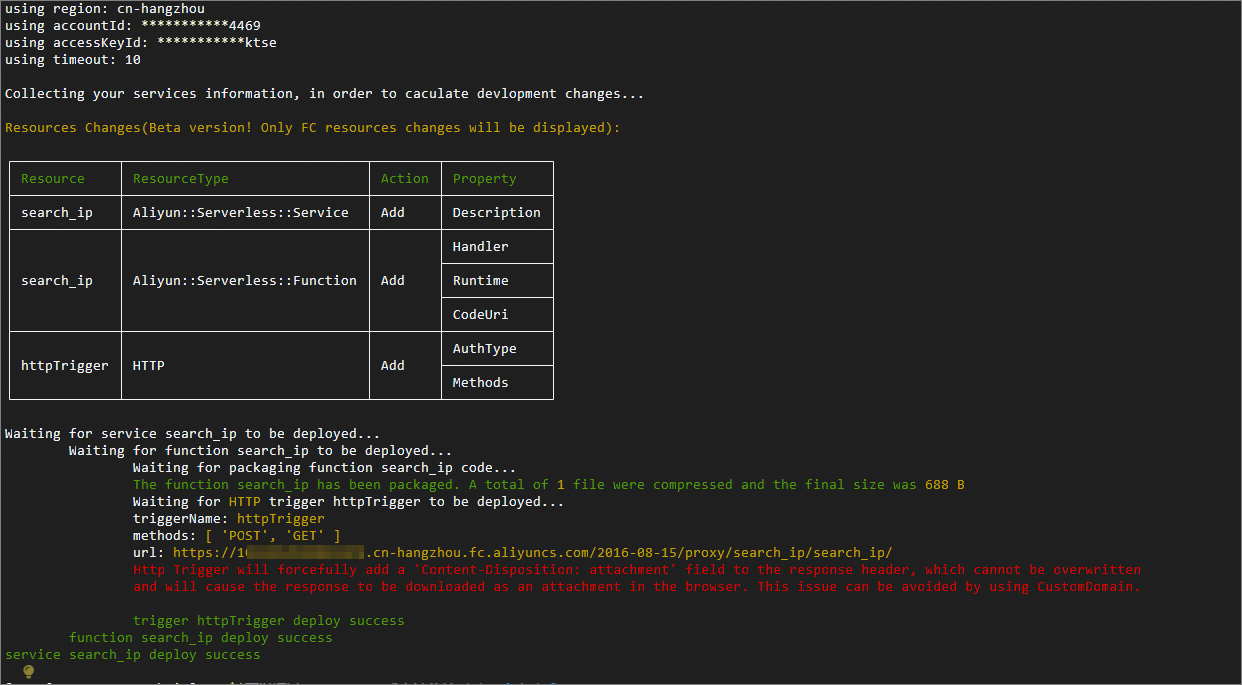Click the 'Description' property cell
The height and width of the screenshot is (685, 1242).
(497, 213)
